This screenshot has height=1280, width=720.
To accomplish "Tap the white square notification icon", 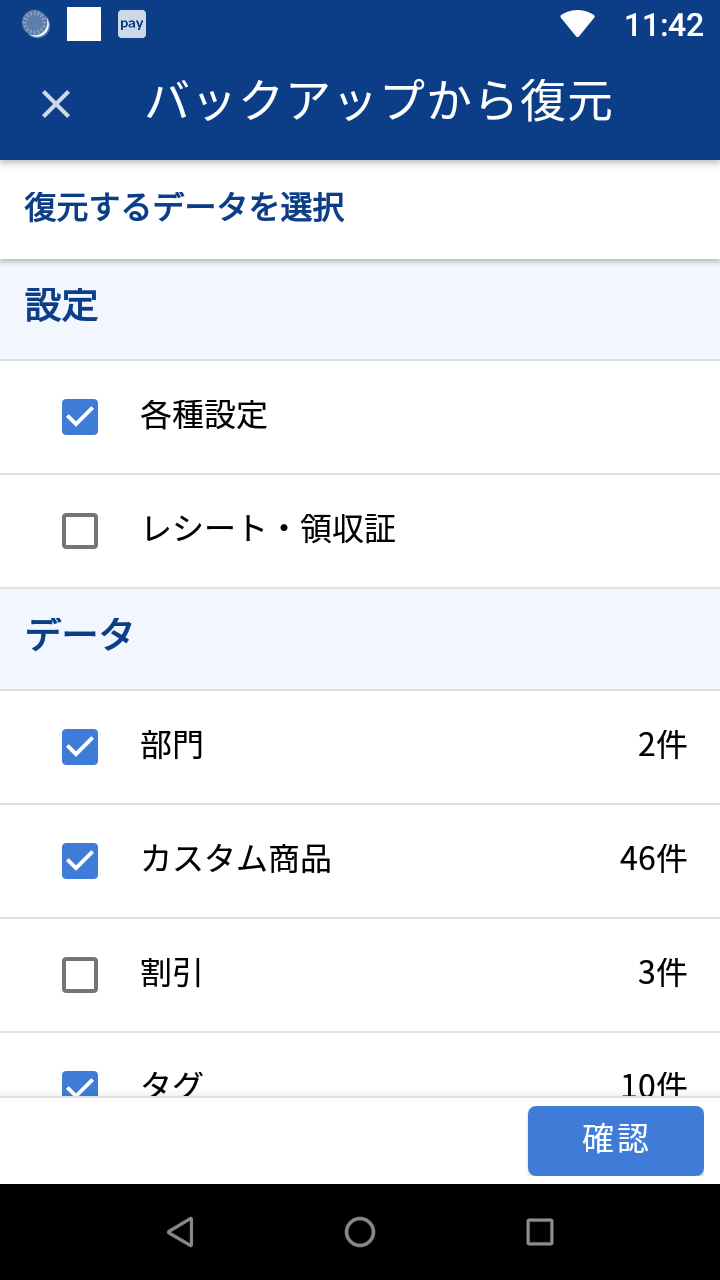I will coord(84,24).
